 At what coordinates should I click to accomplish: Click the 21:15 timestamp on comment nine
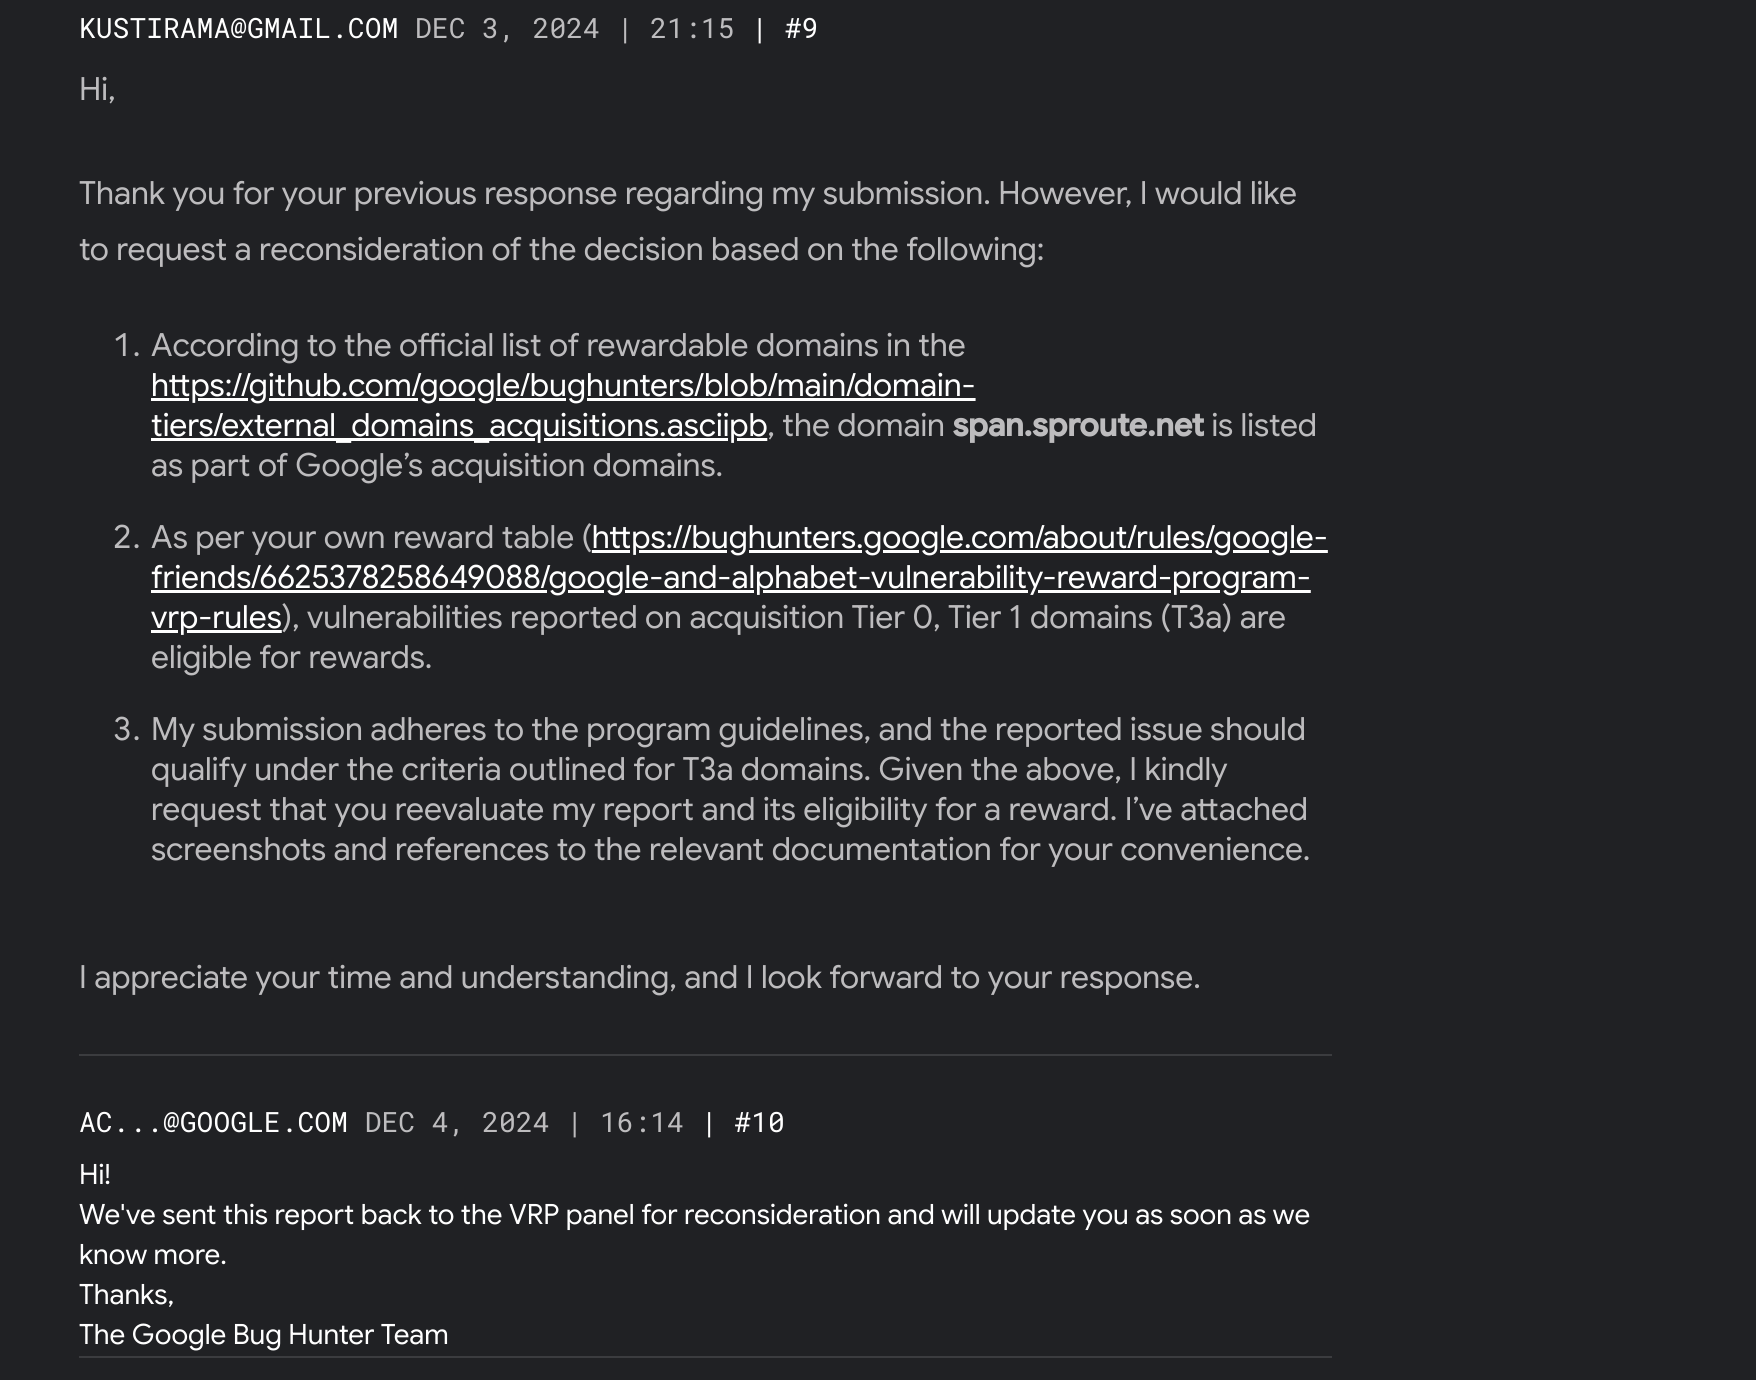pyautogui.click(x=692, y=28)
